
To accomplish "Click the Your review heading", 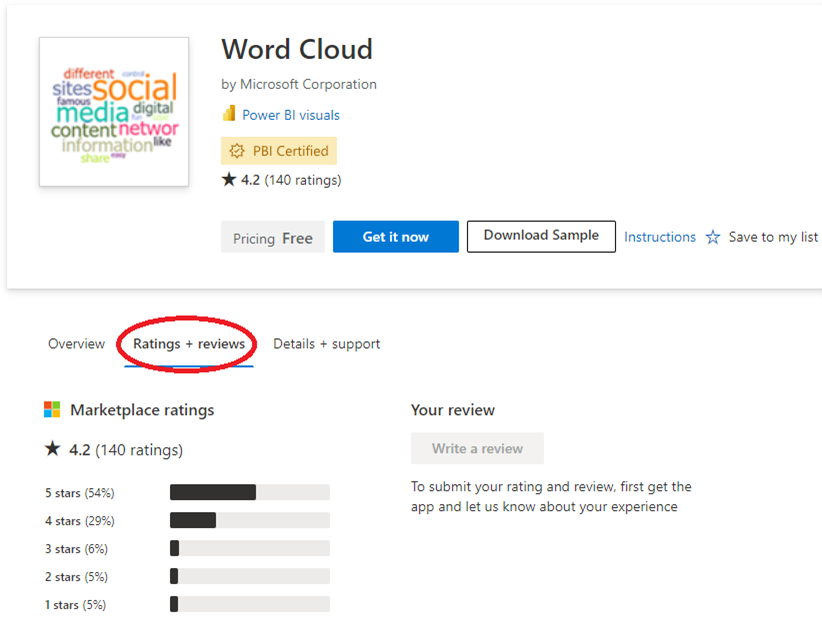I will tap(453, 410).
